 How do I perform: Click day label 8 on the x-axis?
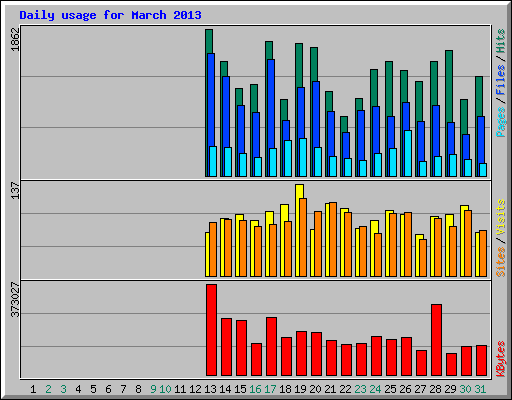[x=138, y=389]
